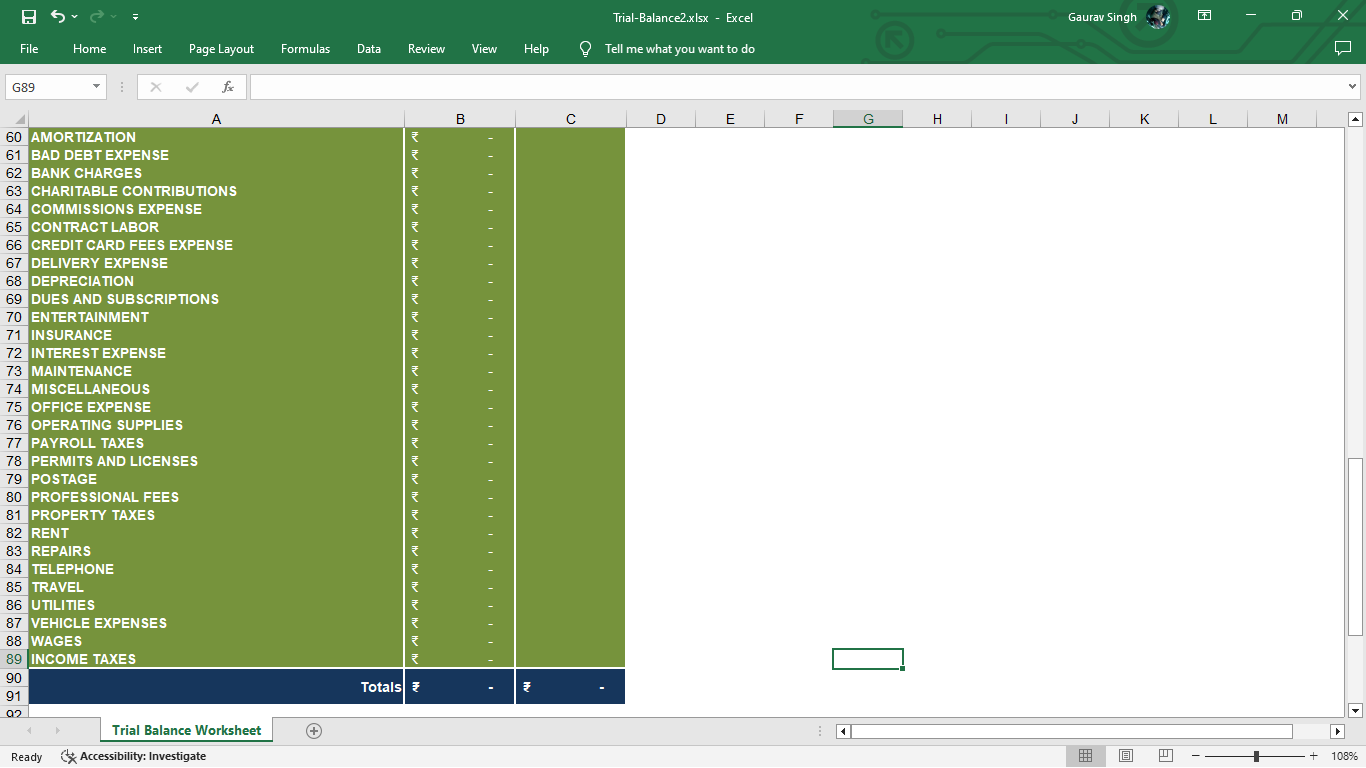Open Customize Quick Access Toolbar dropdown

tap(135, 17)
